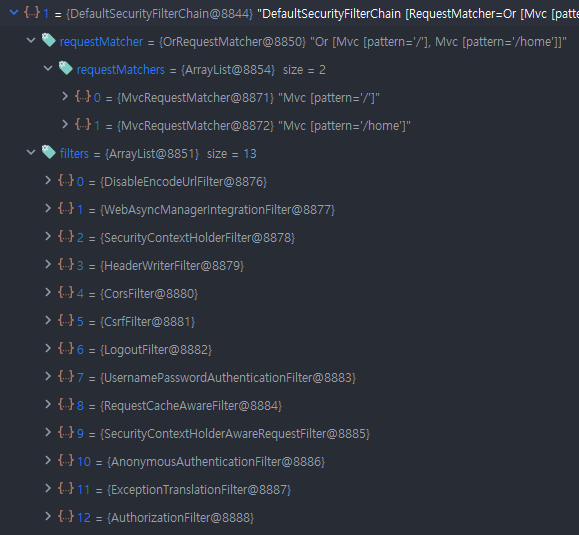Select {CsrfFilter@8881} value
The image size is (579, 535).
pyautogui.click(x=147, y=322)
